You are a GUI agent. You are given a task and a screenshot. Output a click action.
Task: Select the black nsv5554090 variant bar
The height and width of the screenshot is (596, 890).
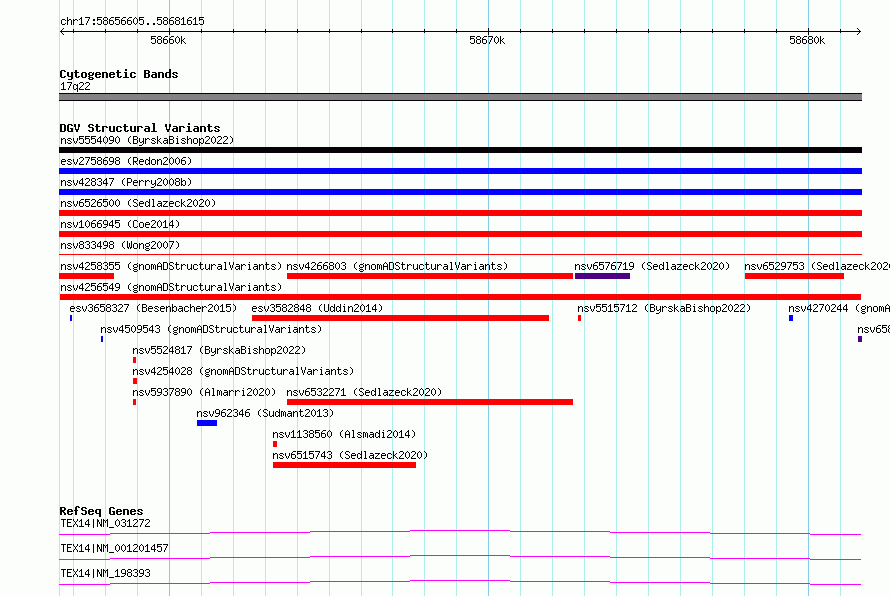(x=460, y=150)
